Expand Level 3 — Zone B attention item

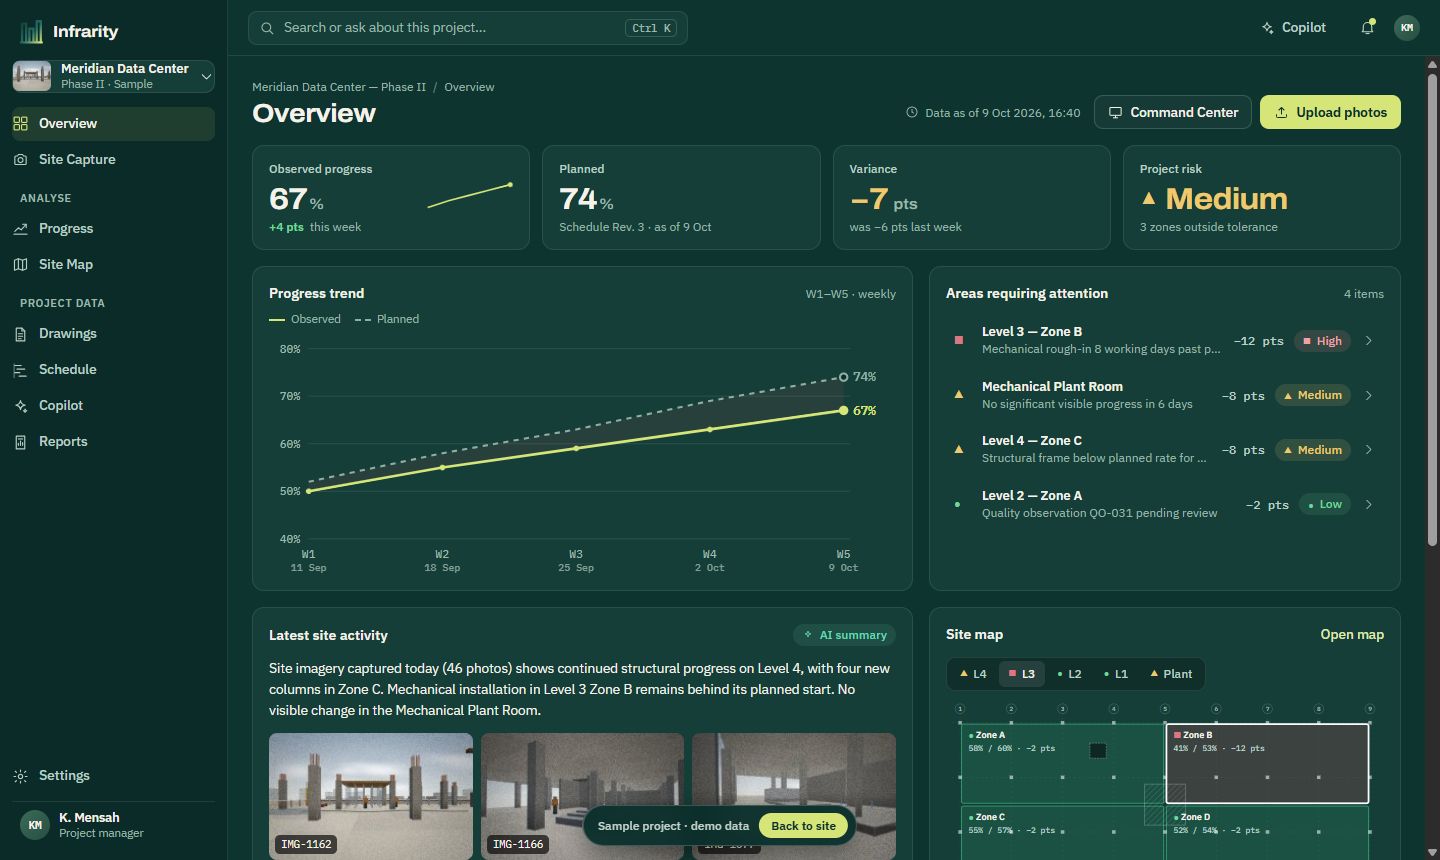pyautogui.click(x=1164, y=341)
